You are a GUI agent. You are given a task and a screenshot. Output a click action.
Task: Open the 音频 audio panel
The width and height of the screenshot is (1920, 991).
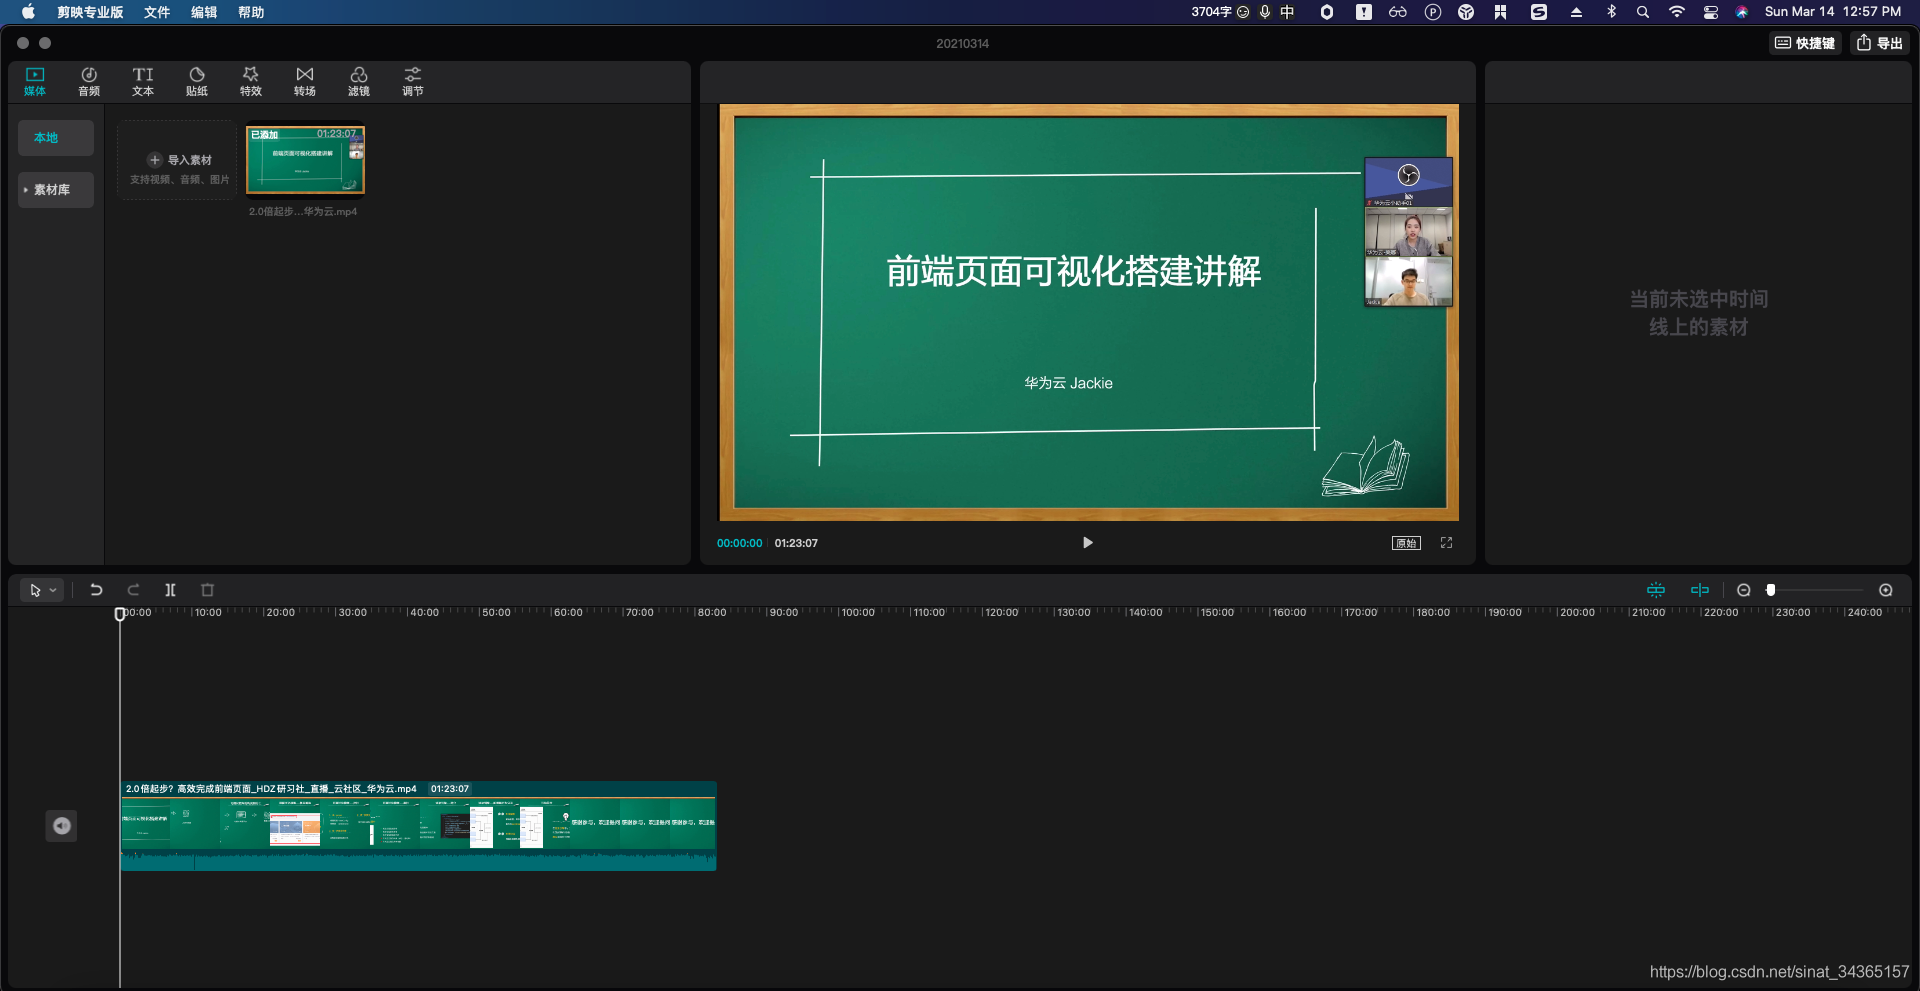pyautogui.click(x=88, y=81)
